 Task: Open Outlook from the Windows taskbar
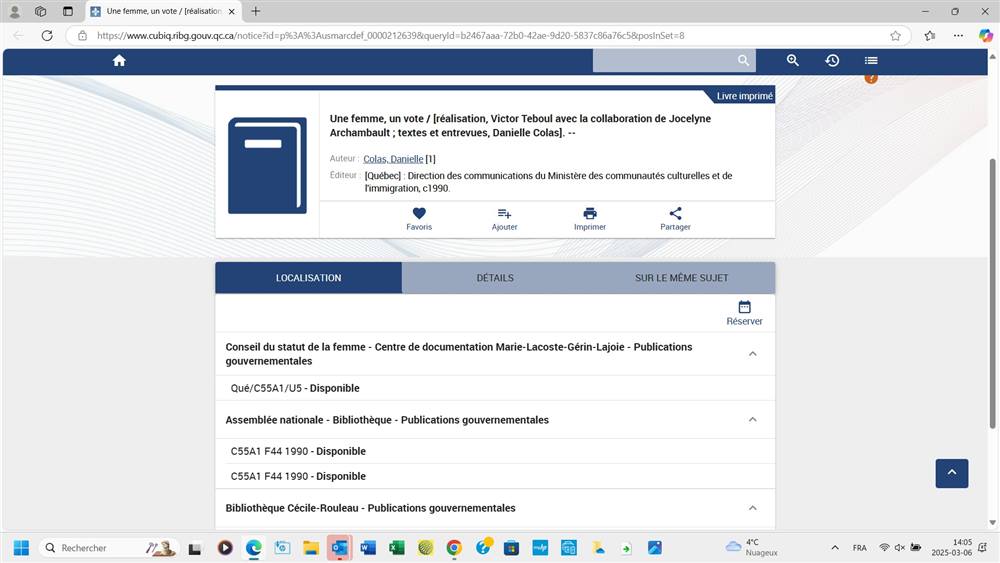(x=339, y=548)
